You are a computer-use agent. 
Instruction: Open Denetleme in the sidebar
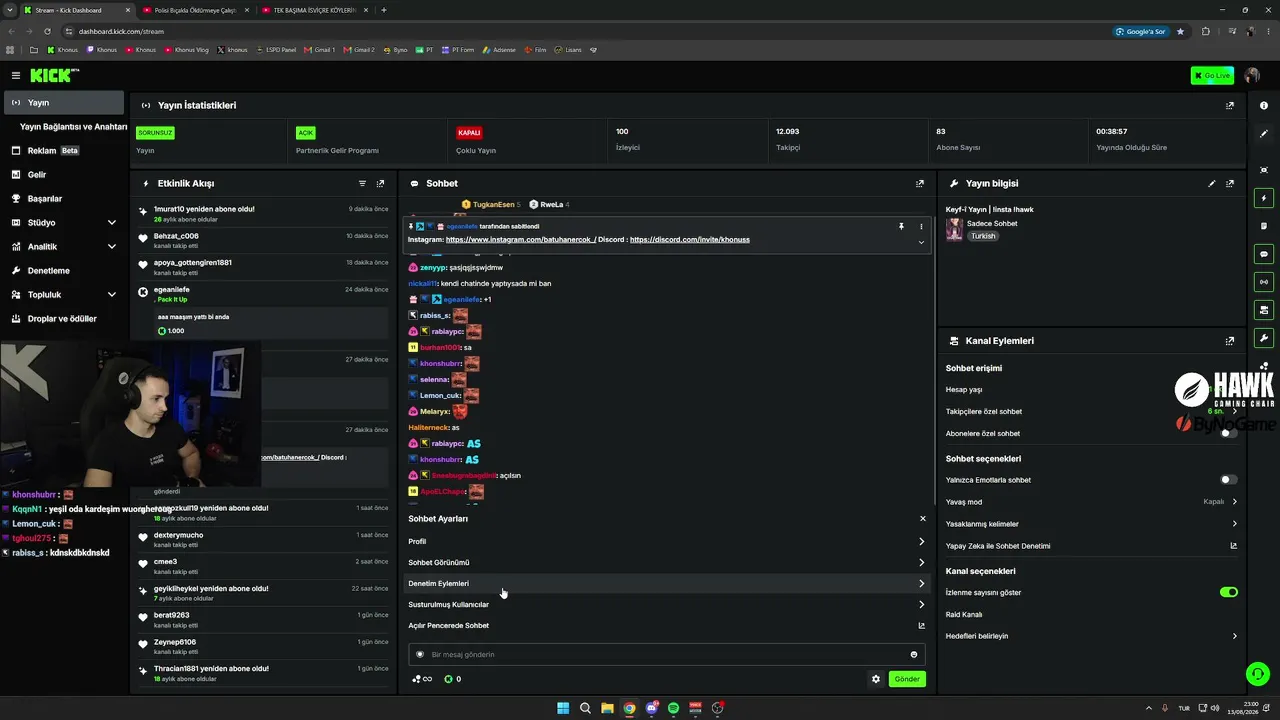(63, 271)
